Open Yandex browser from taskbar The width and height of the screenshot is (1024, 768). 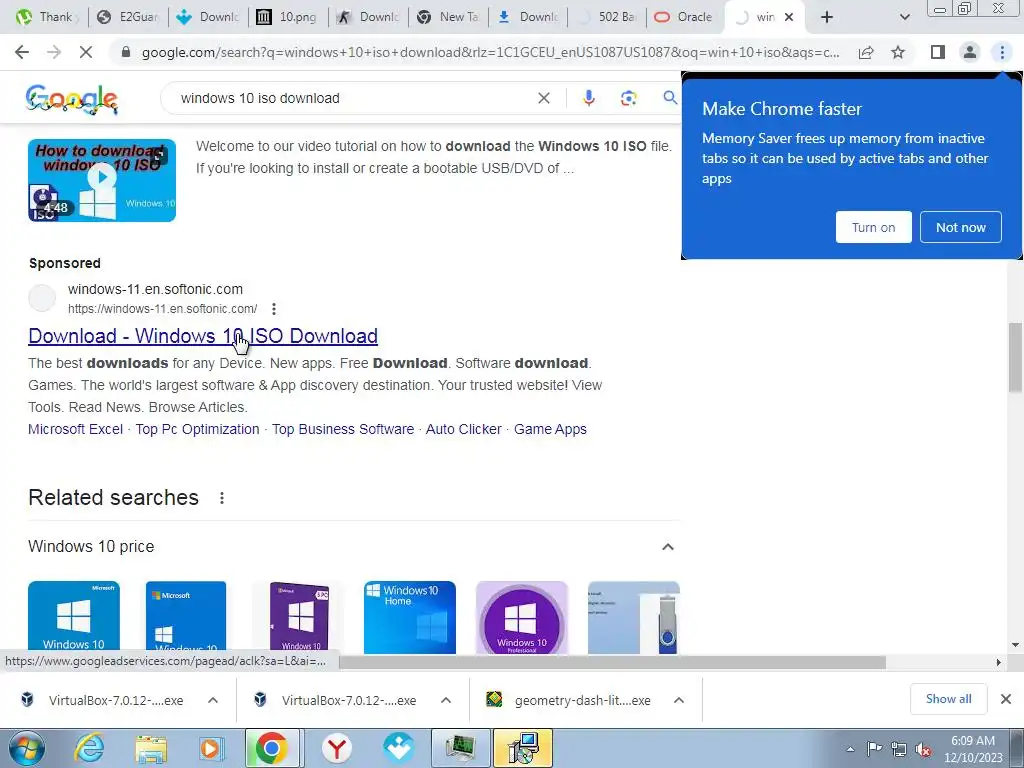(336, 748)
